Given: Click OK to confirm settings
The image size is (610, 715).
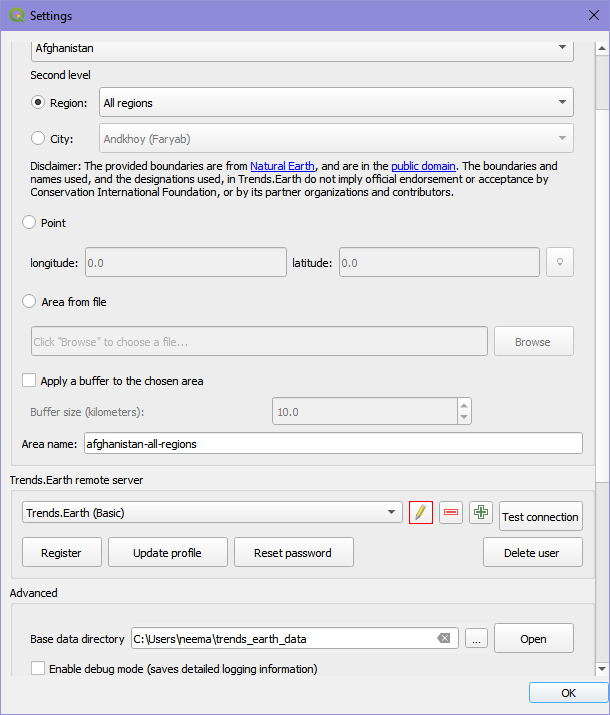Looking at the screenshot, I should coord(568,693).
